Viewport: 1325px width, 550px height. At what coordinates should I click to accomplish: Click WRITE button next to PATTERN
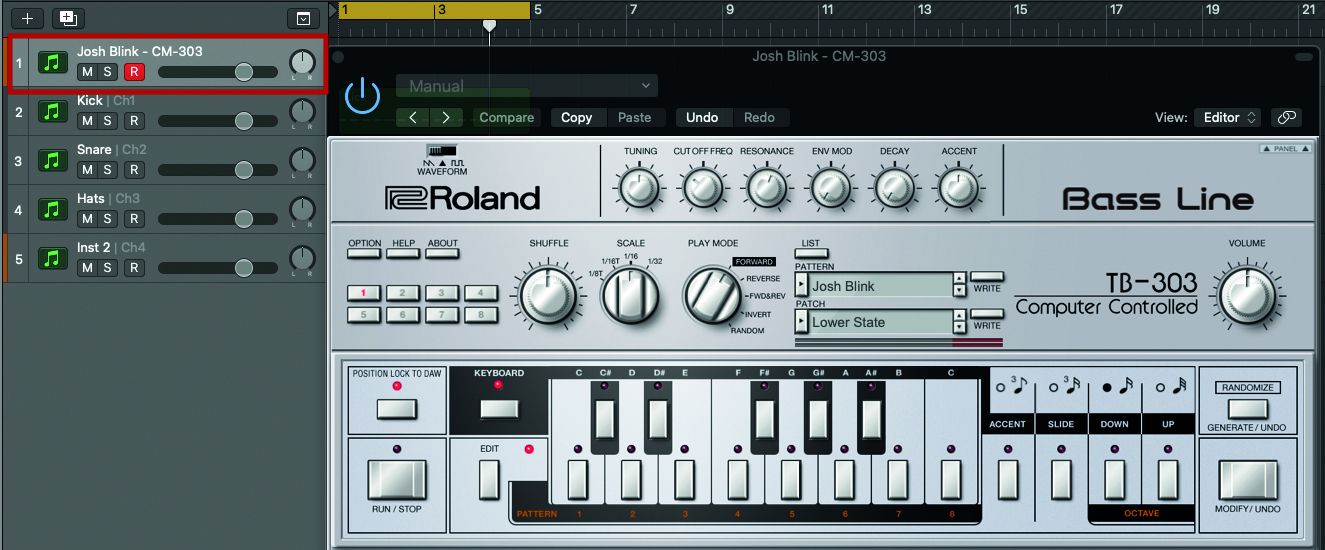click(987, 275)
